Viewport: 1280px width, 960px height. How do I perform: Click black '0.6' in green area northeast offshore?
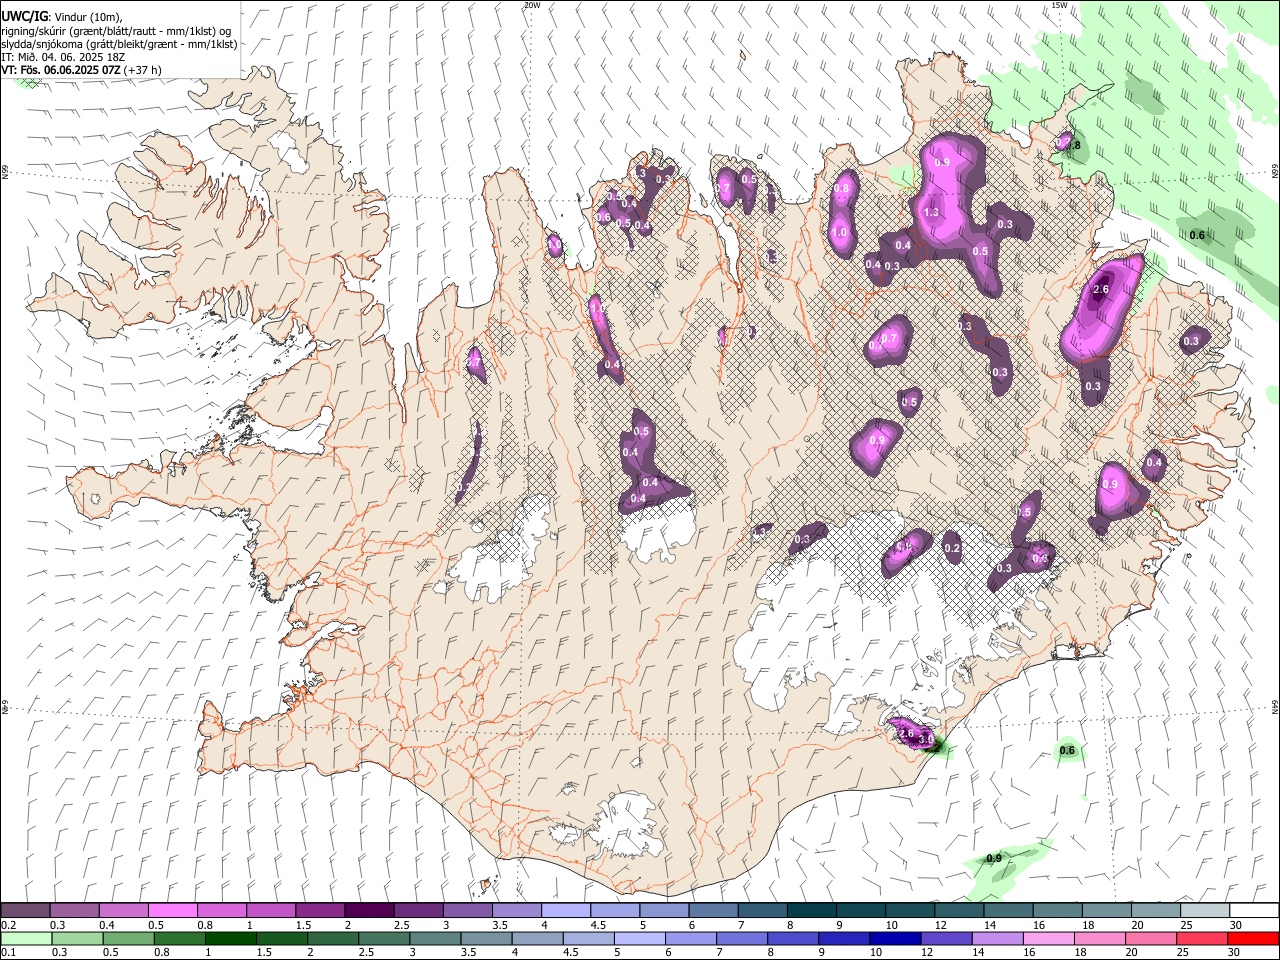coord(1197,235)
